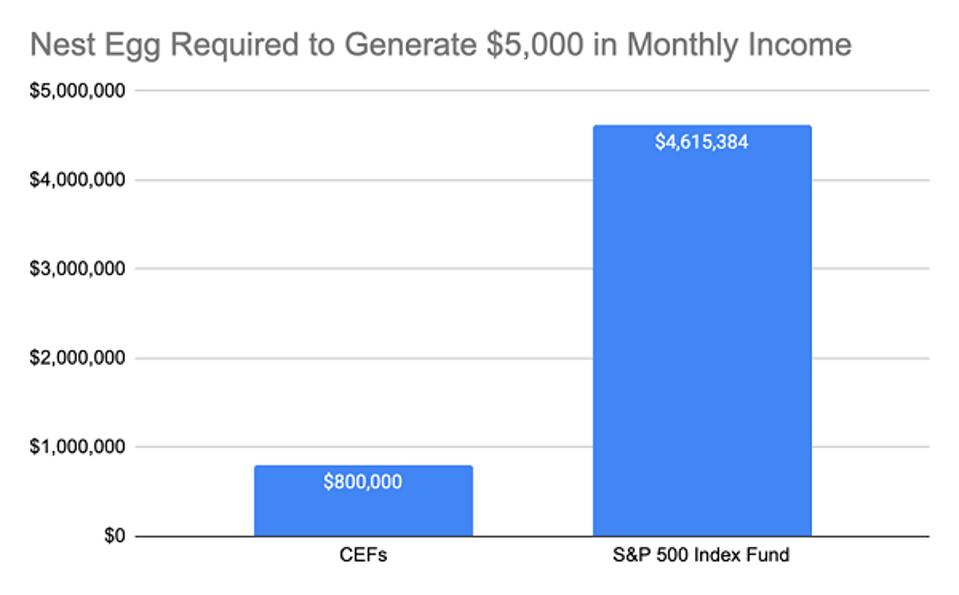Select the $4,000,000 gridline left of bars
Image resolution: width=959 pixels, height=595 pixels.
195,180
